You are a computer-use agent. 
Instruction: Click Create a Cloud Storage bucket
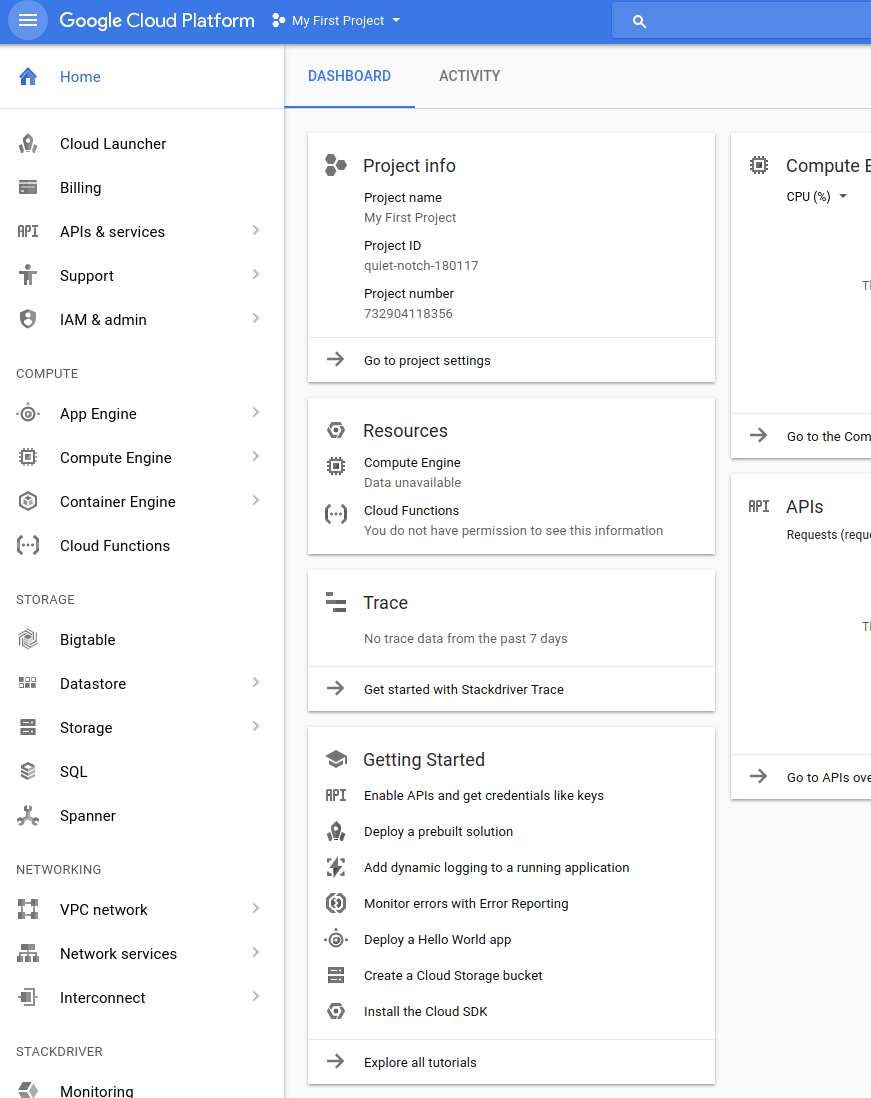[453, 975]
